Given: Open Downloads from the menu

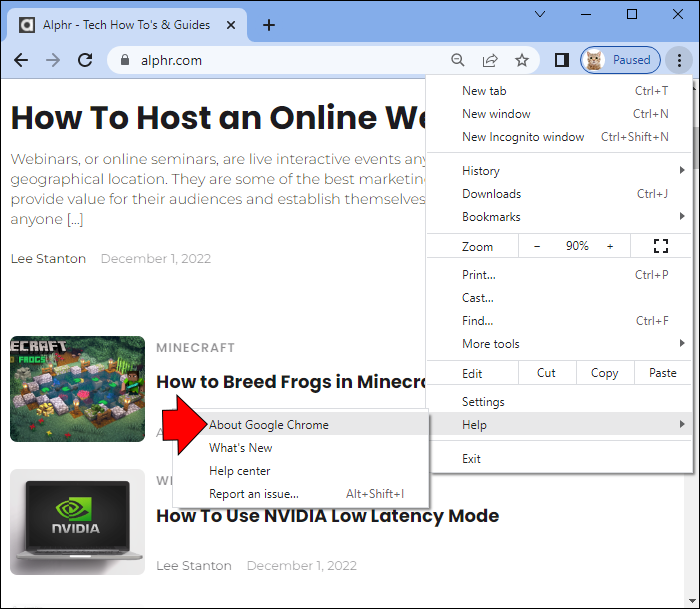Looking at the screenshot, I should point(559,194).
